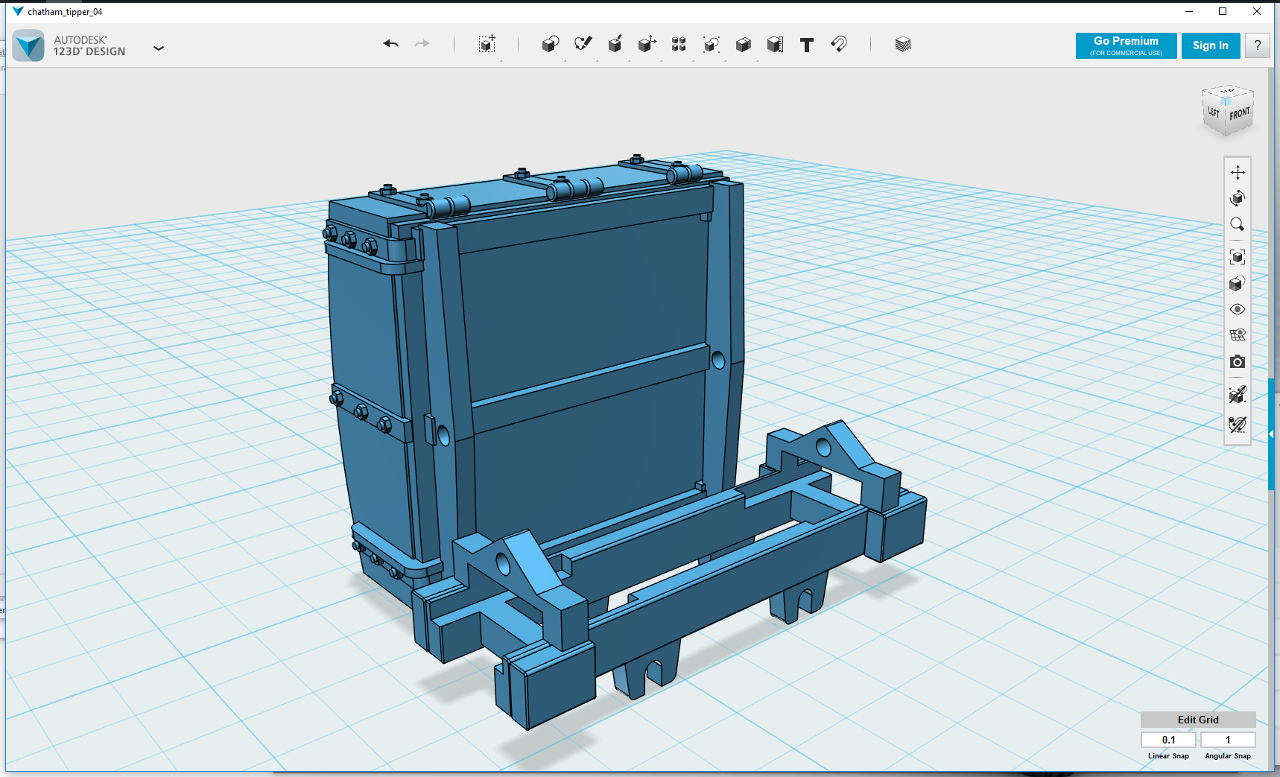
Task: Switch to the Left view on view cube
Action: (x=1214, y=112)
